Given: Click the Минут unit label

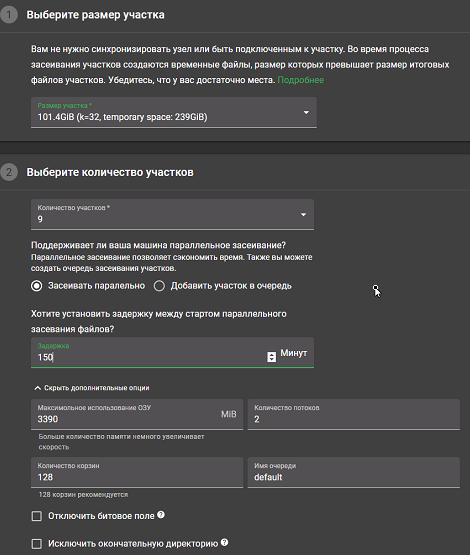Looking at the screenshot, I should point(294,353).
